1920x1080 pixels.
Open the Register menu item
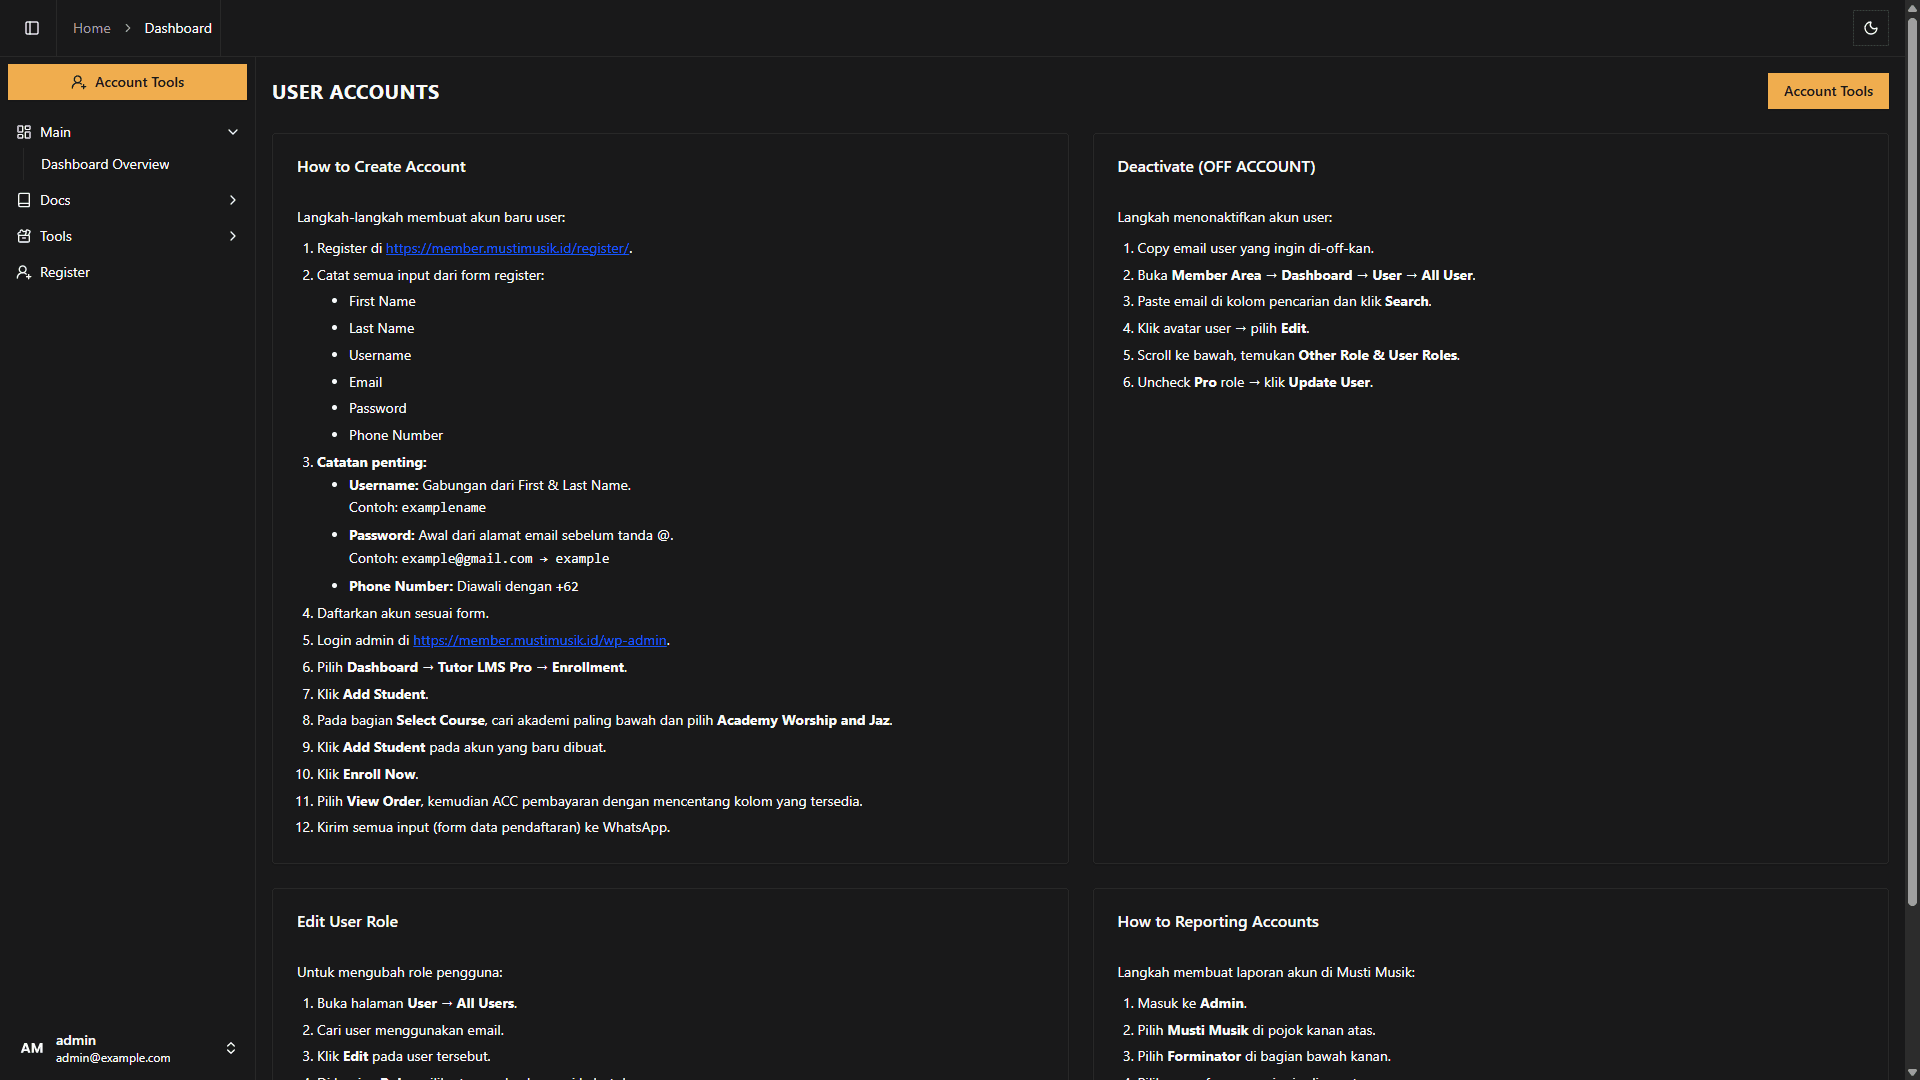127,272
